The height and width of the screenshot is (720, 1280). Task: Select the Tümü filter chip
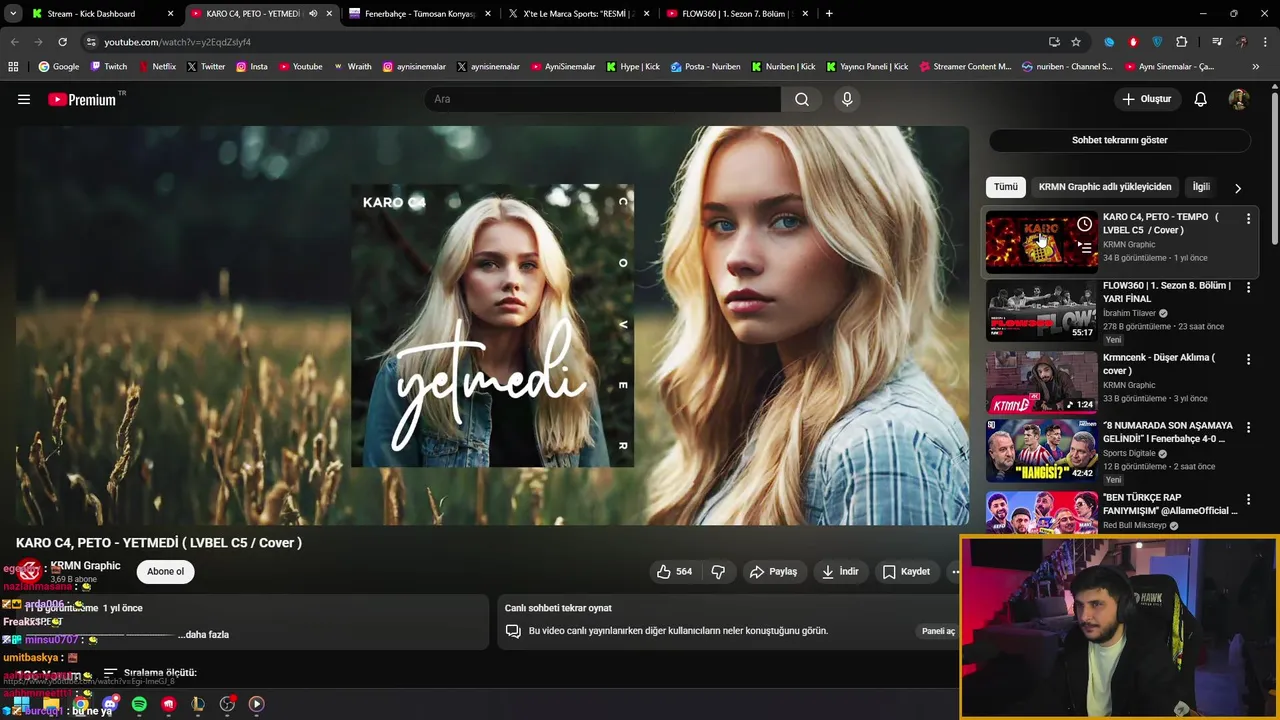[1005, 187]
